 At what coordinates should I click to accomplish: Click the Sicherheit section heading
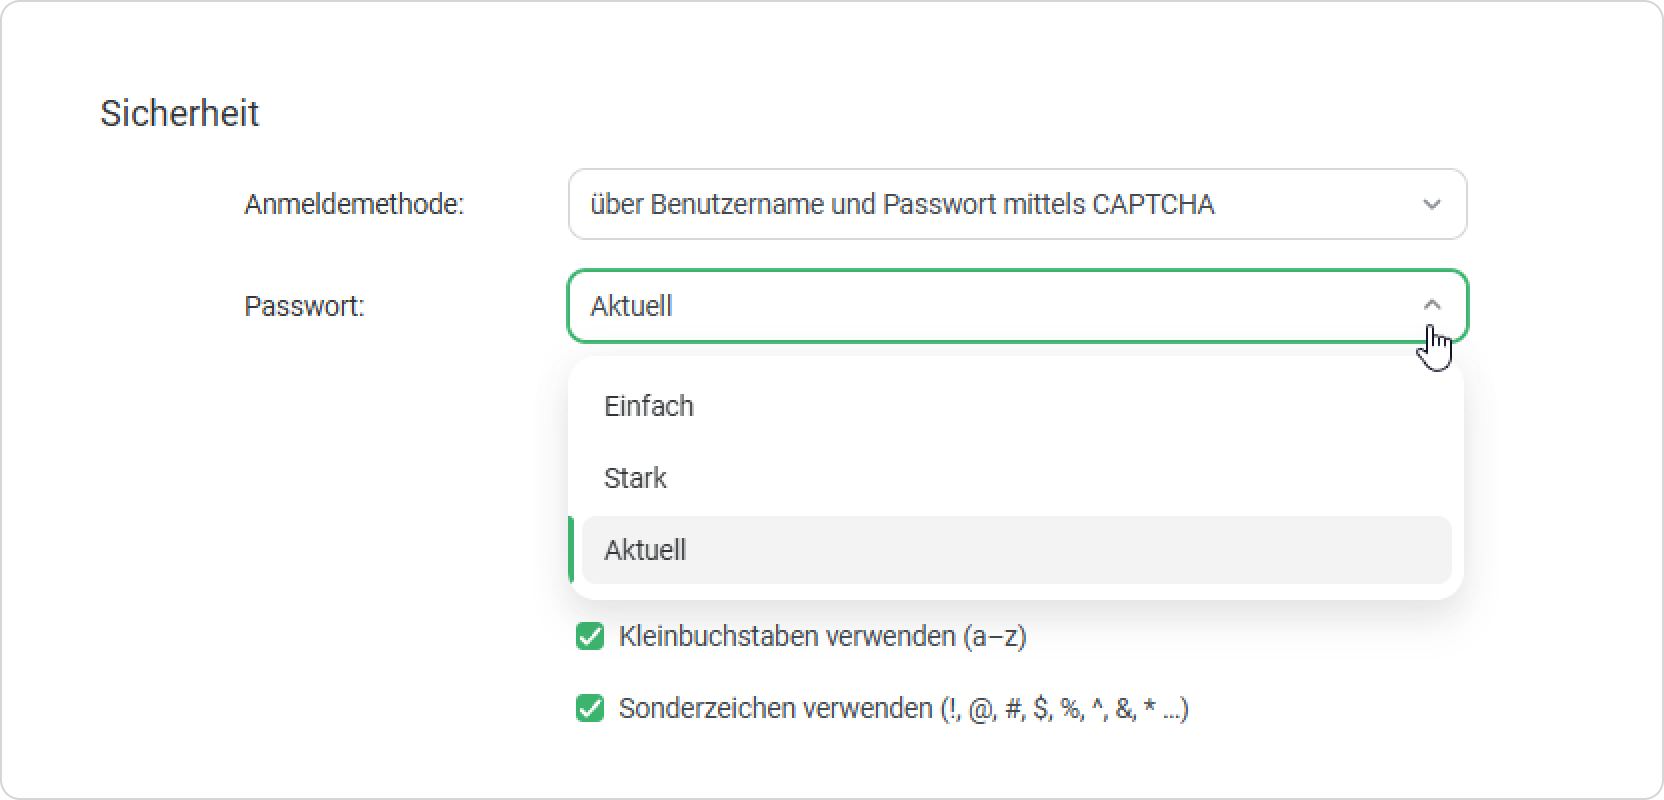coord(179,113)
